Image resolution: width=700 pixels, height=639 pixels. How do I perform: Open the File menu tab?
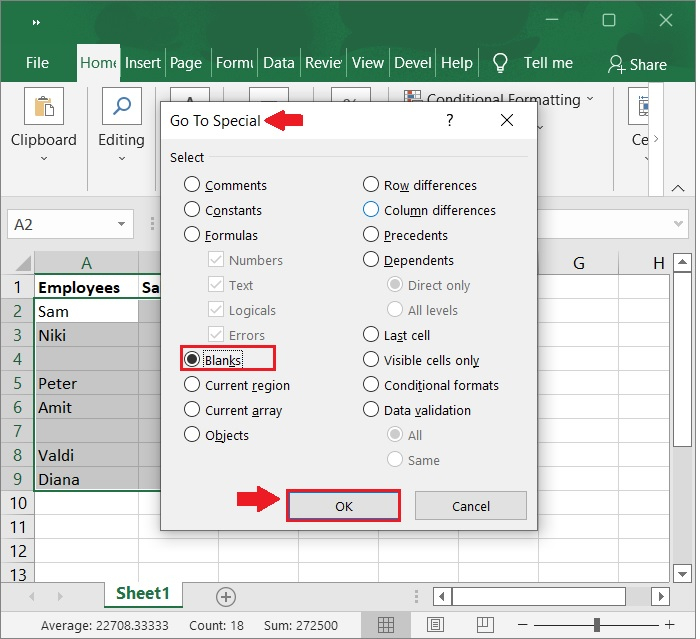(x=37, y=63)
